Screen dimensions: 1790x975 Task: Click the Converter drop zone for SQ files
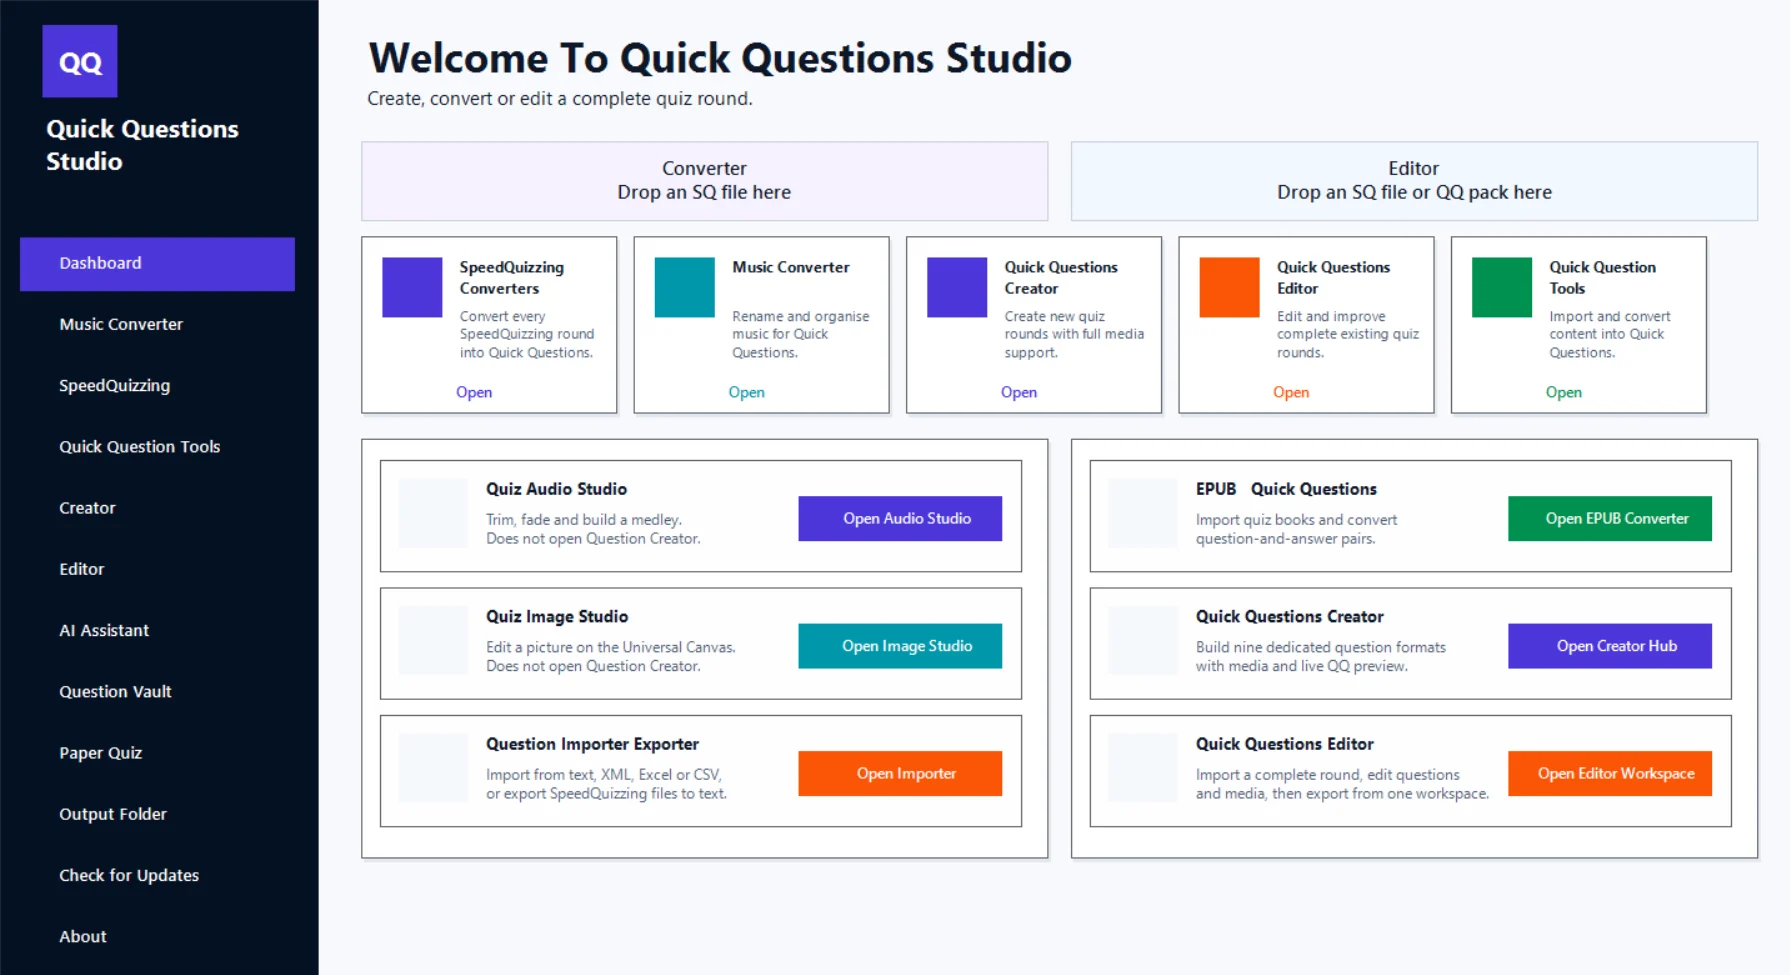[705, 181]
